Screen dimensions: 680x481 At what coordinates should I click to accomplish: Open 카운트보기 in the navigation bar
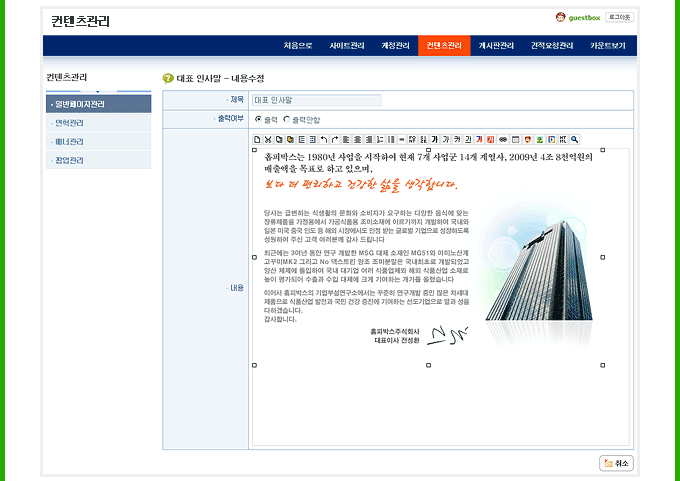click(607, 46)
